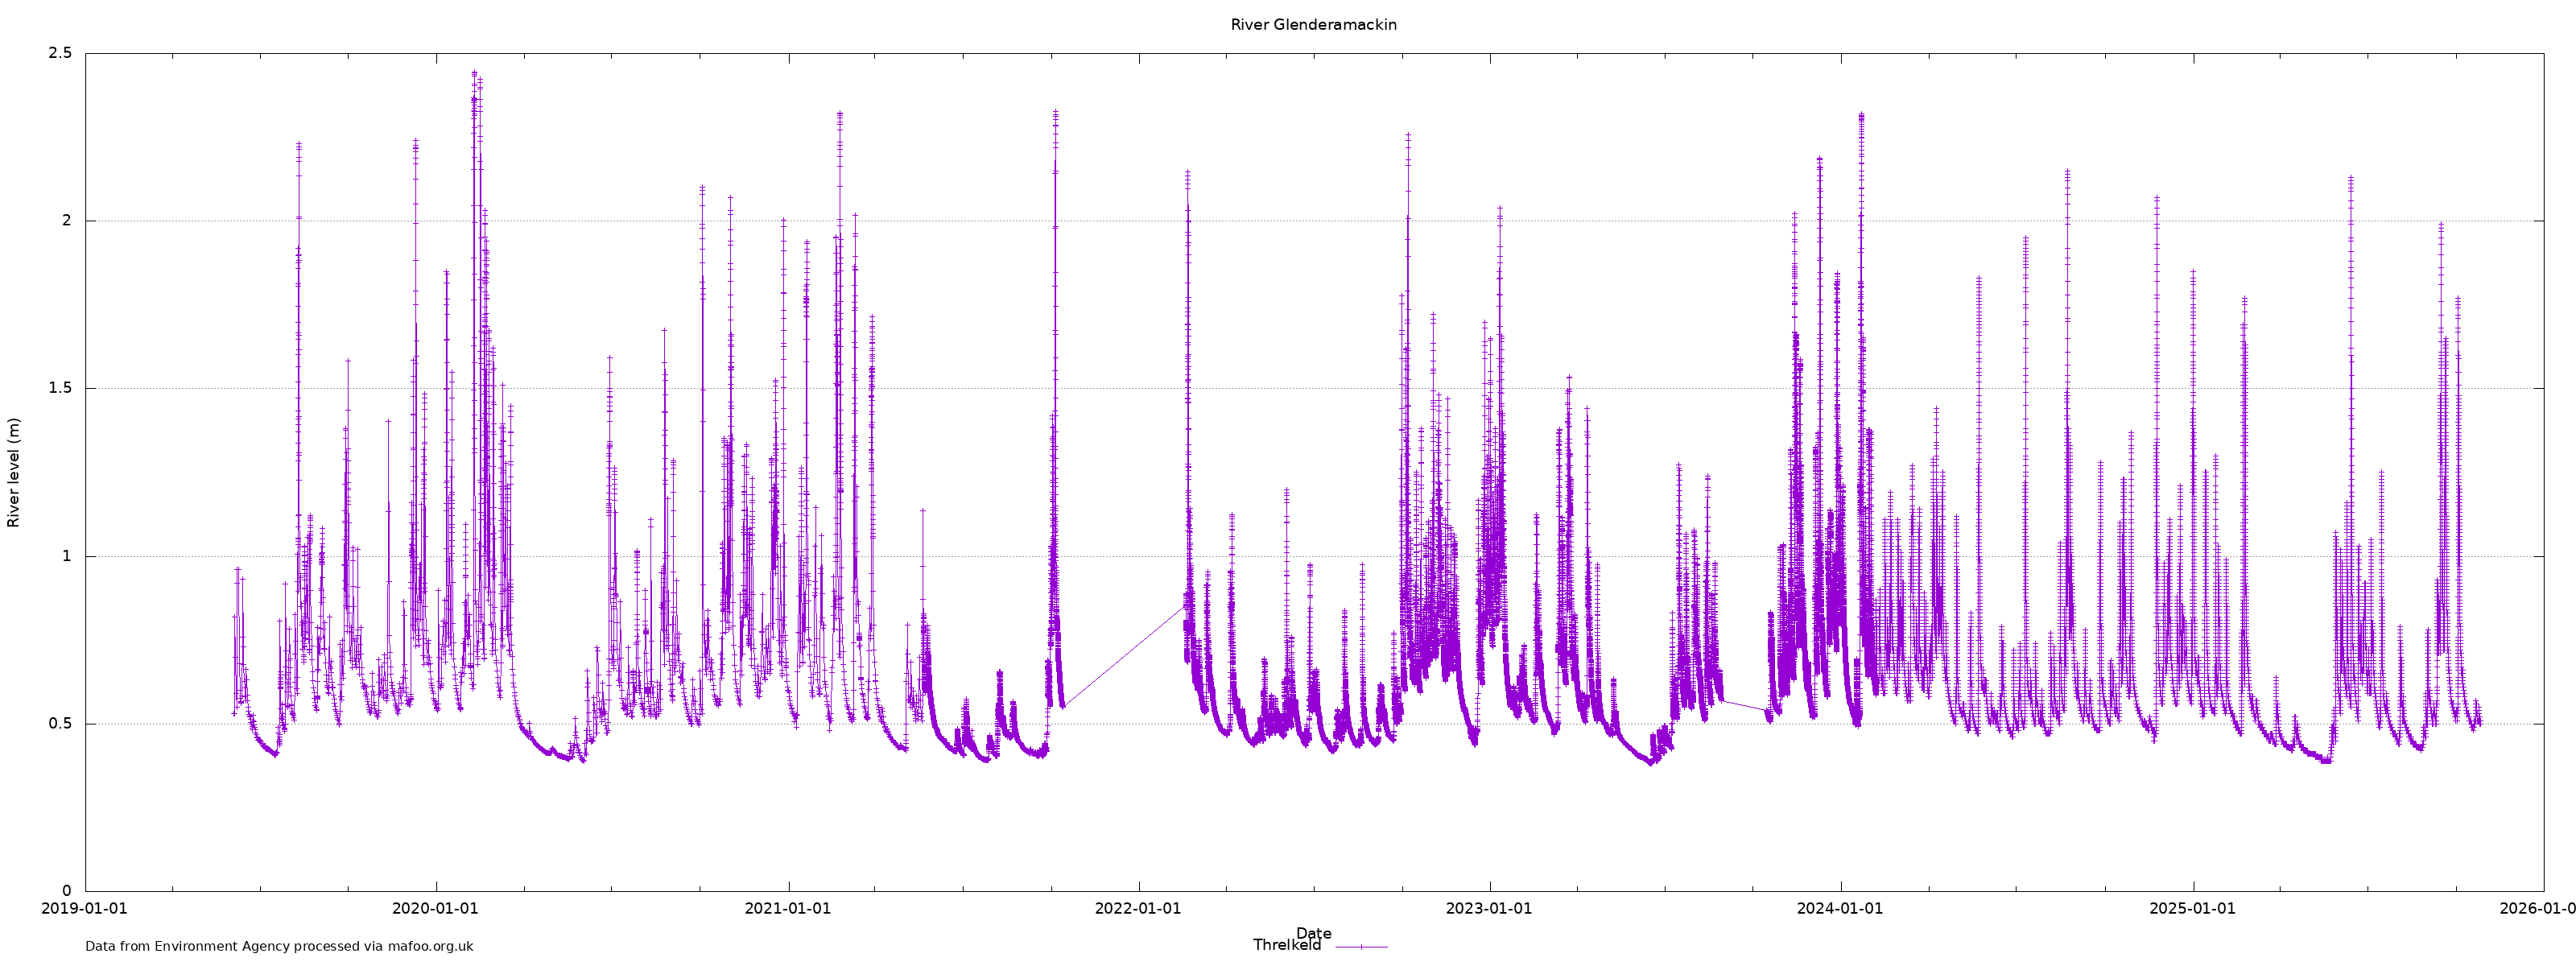Image resolution: width=2576 pixels, height=966 pixels.
Task: Click the River level (m) axis label
Action: [x=14, y=473]
